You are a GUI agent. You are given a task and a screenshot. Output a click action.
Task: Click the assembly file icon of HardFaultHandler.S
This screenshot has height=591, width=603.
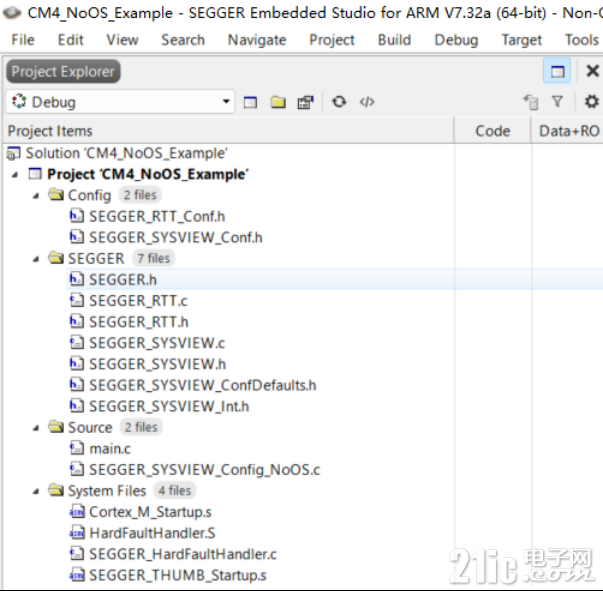coord(77,533)
